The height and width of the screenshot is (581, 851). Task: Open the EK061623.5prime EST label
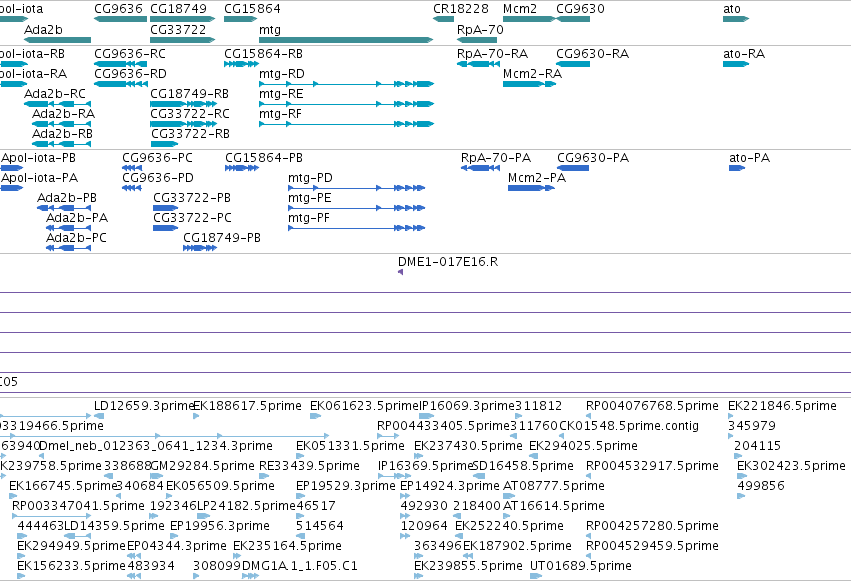tap(364, 406)
